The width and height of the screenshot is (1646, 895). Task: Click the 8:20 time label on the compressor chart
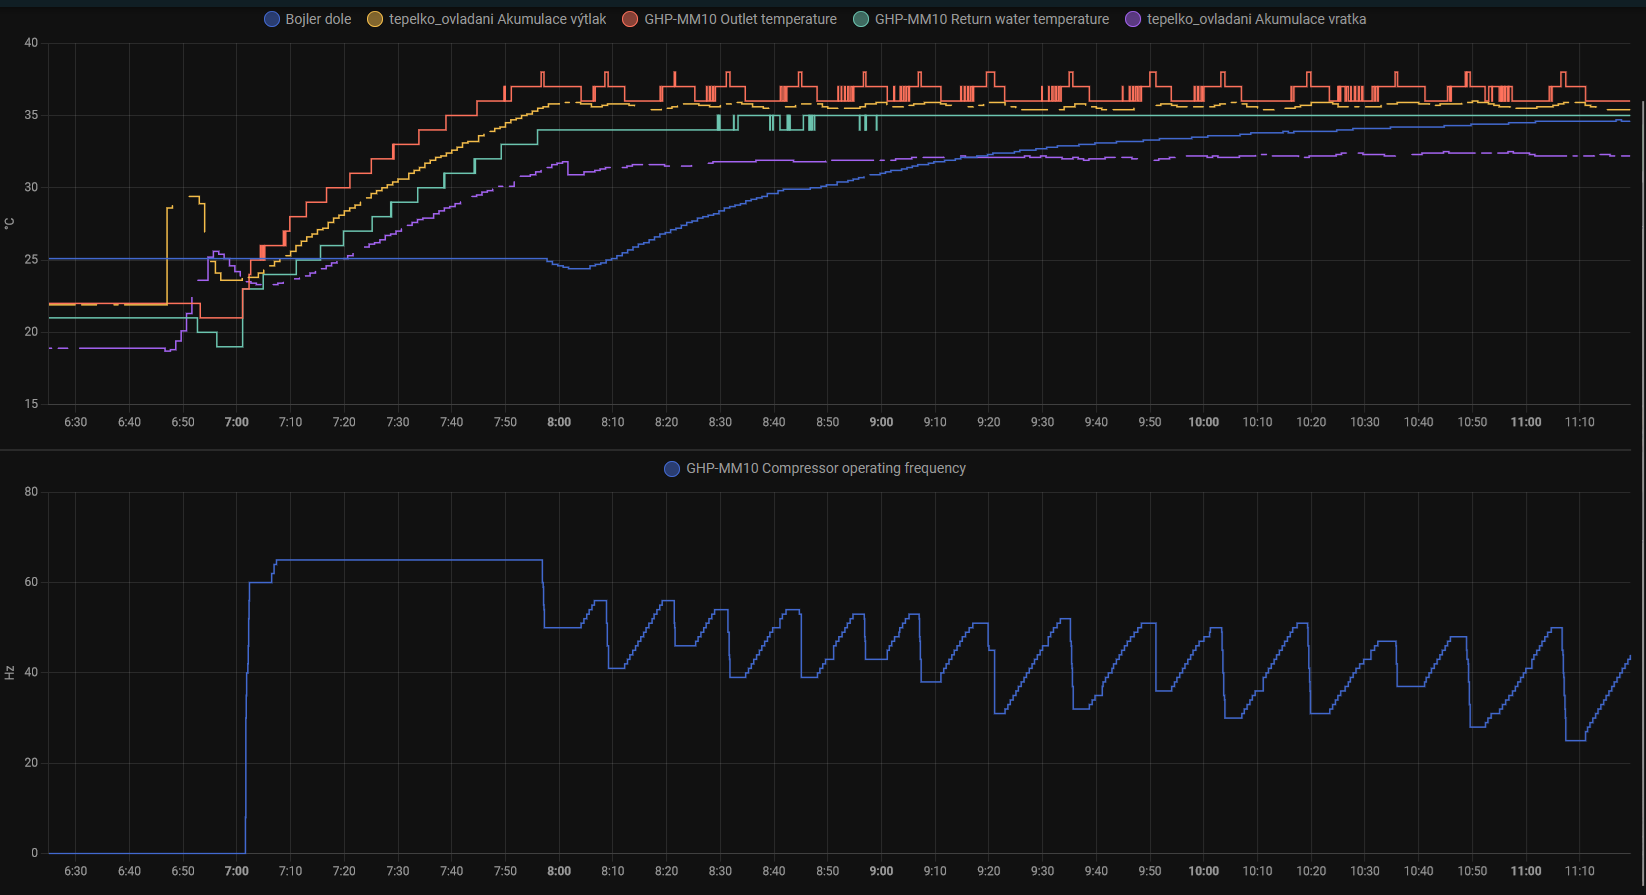click(667, 871)
